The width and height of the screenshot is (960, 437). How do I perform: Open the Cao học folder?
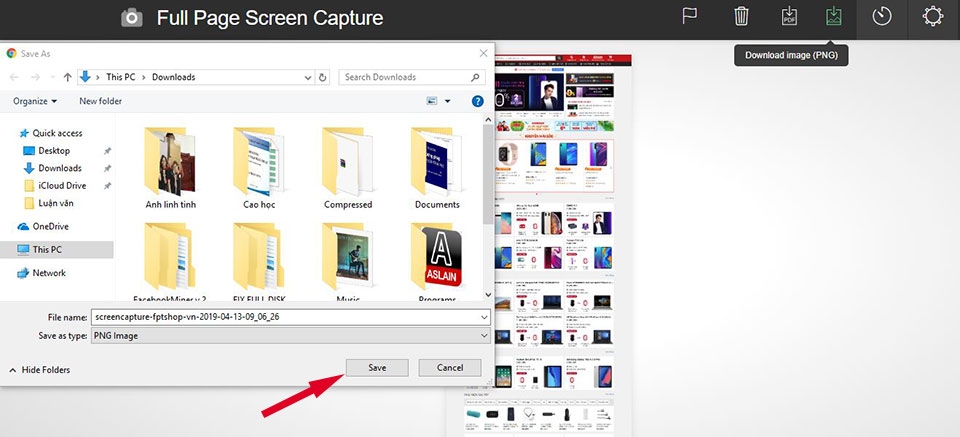pos(259,169)
